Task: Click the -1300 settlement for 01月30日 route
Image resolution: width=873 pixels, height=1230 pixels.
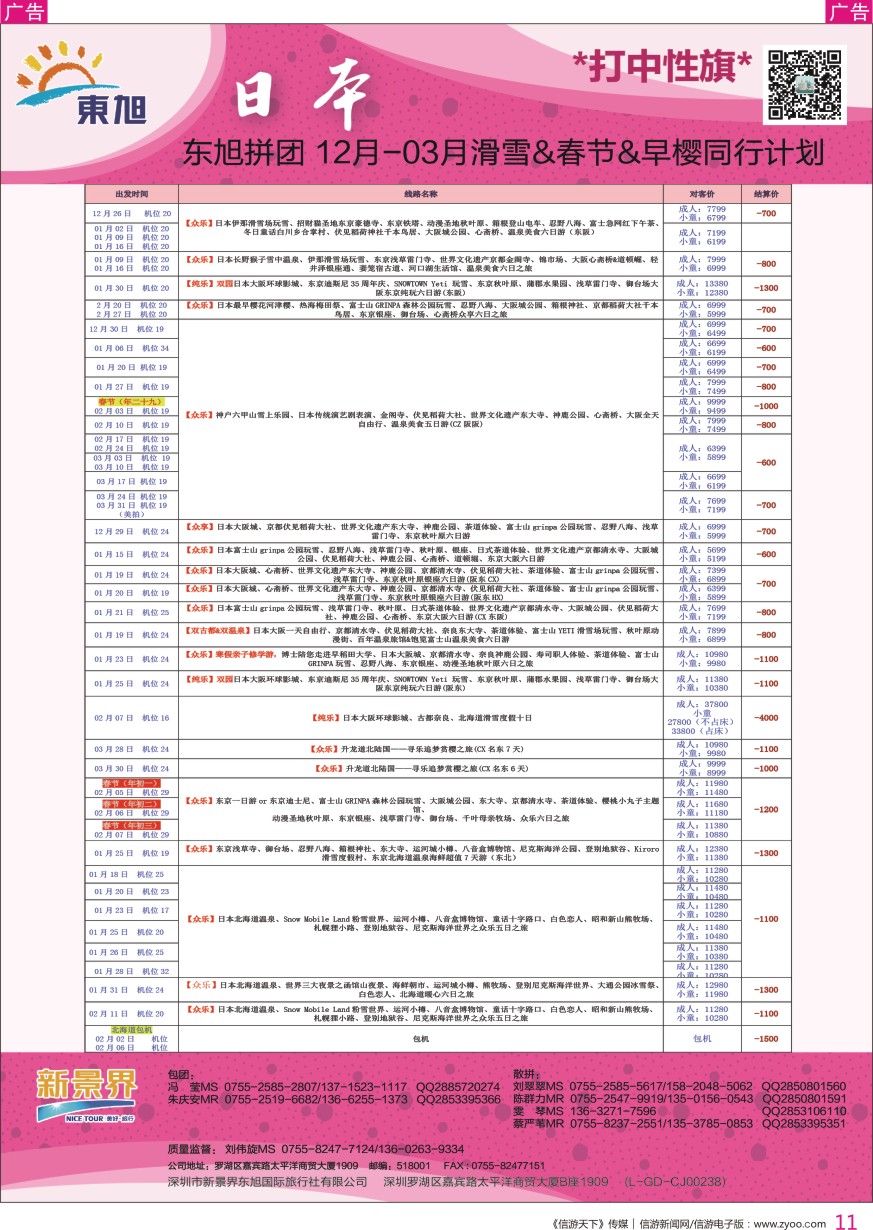Action: pos(765,288)
